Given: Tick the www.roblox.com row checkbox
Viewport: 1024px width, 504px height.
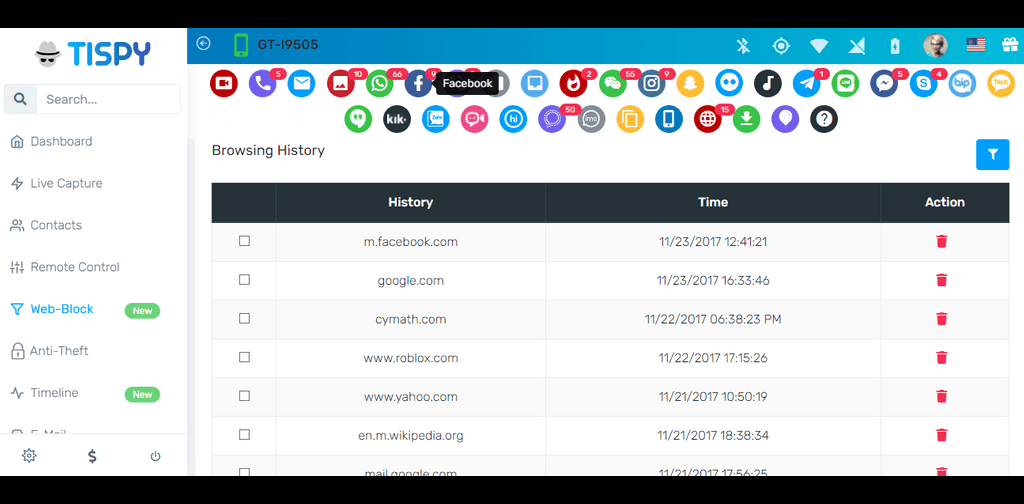Looking at the screenshot, I should tap(244, 357).
